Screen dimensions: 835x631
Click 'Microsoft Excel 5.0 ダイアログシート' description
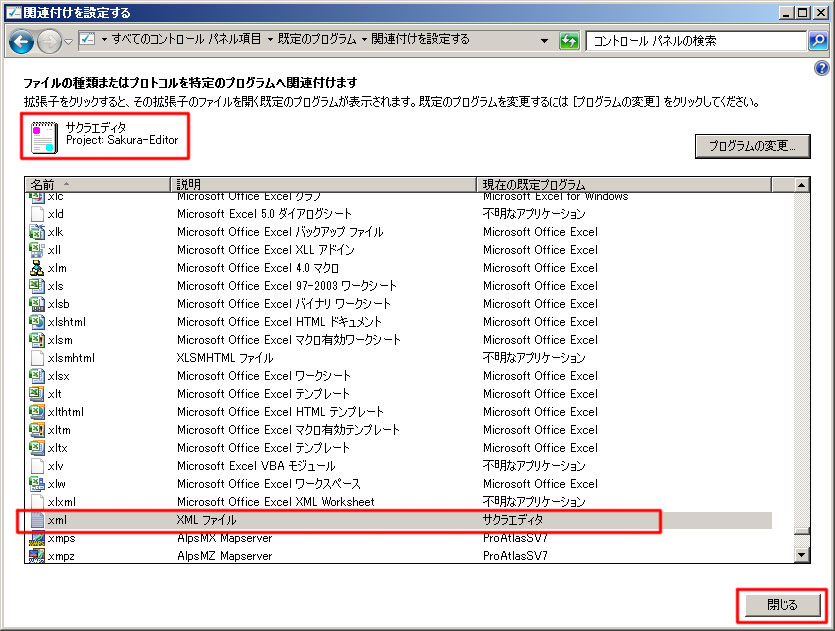point(264,214)
